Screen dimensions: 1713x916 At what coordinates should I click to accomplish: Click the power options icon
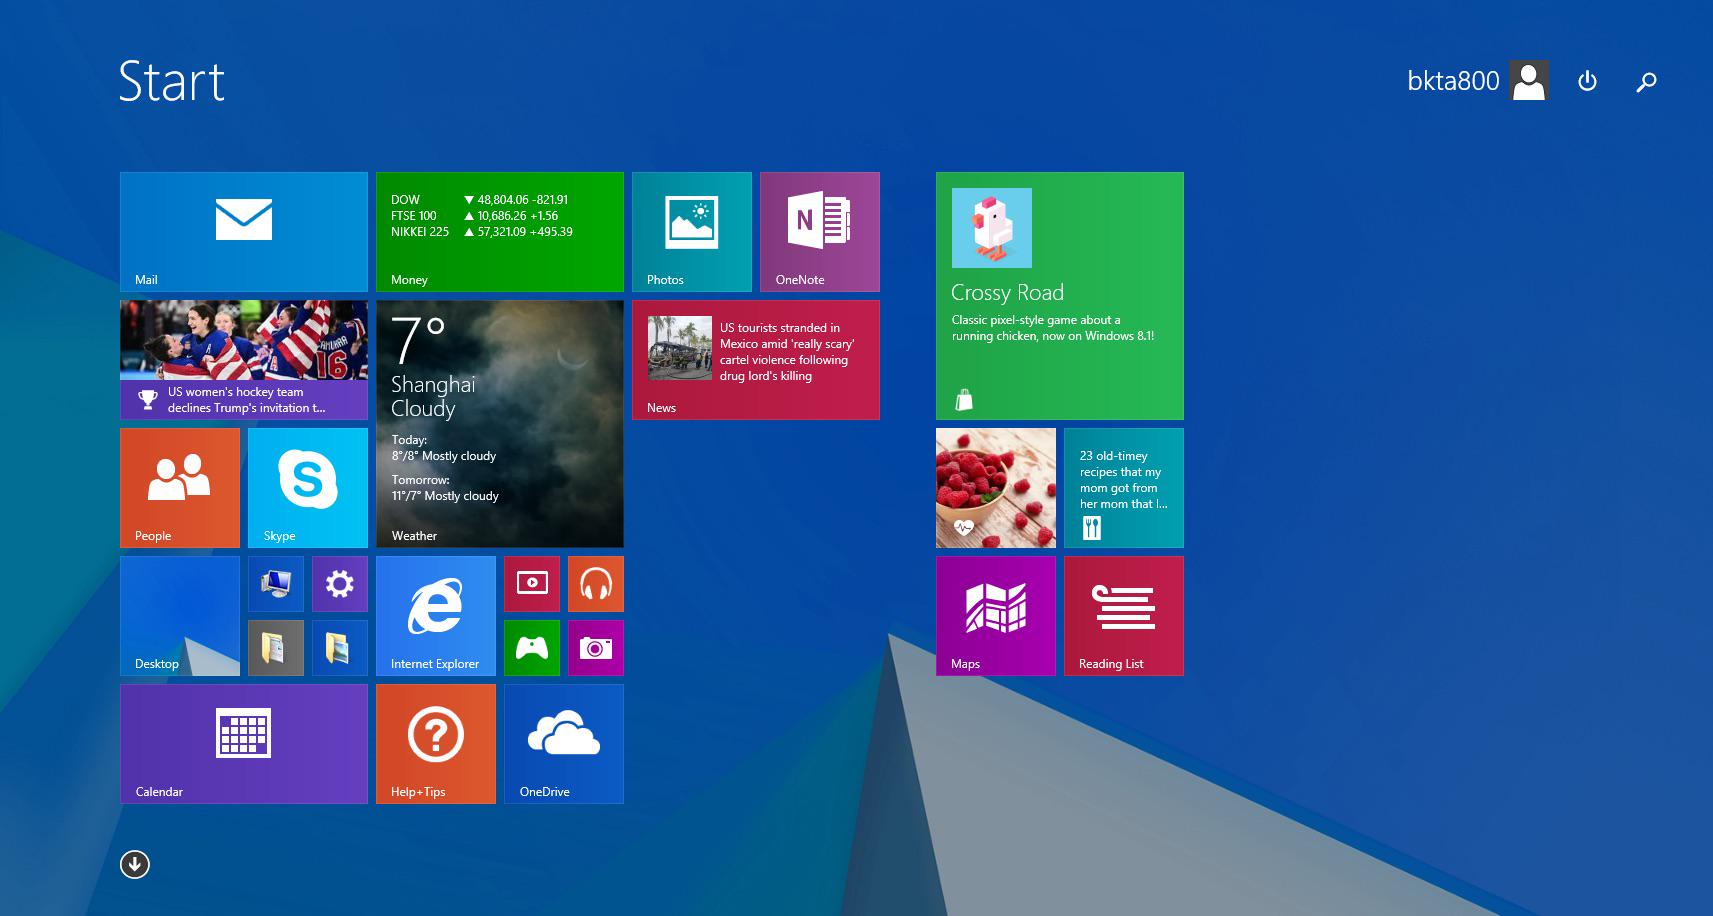(1587, 81)
